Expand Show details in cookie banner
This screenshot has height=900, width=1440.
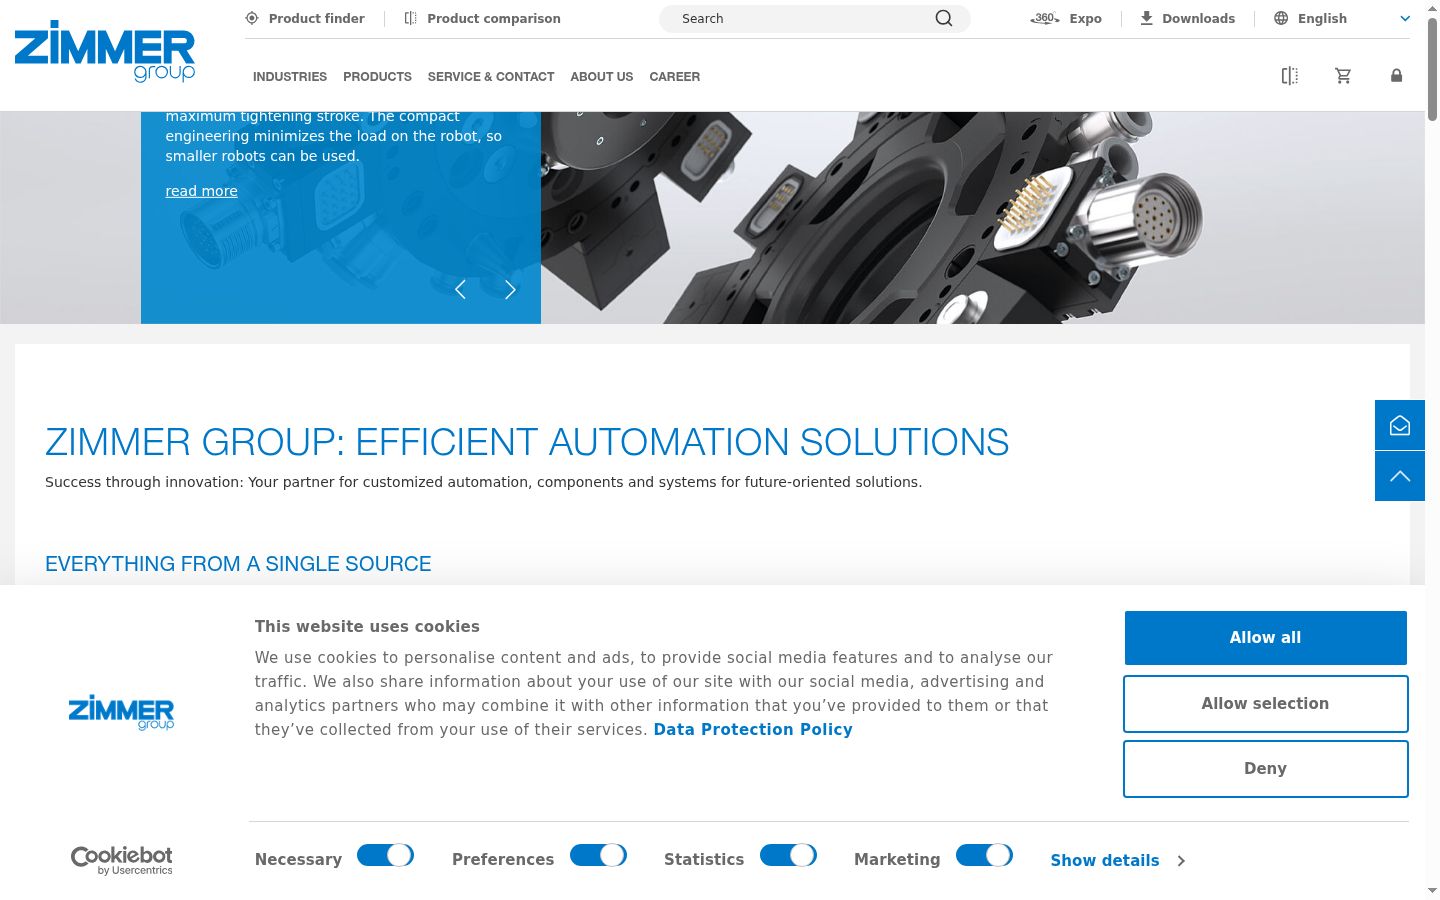click(x=1117, y=860)
